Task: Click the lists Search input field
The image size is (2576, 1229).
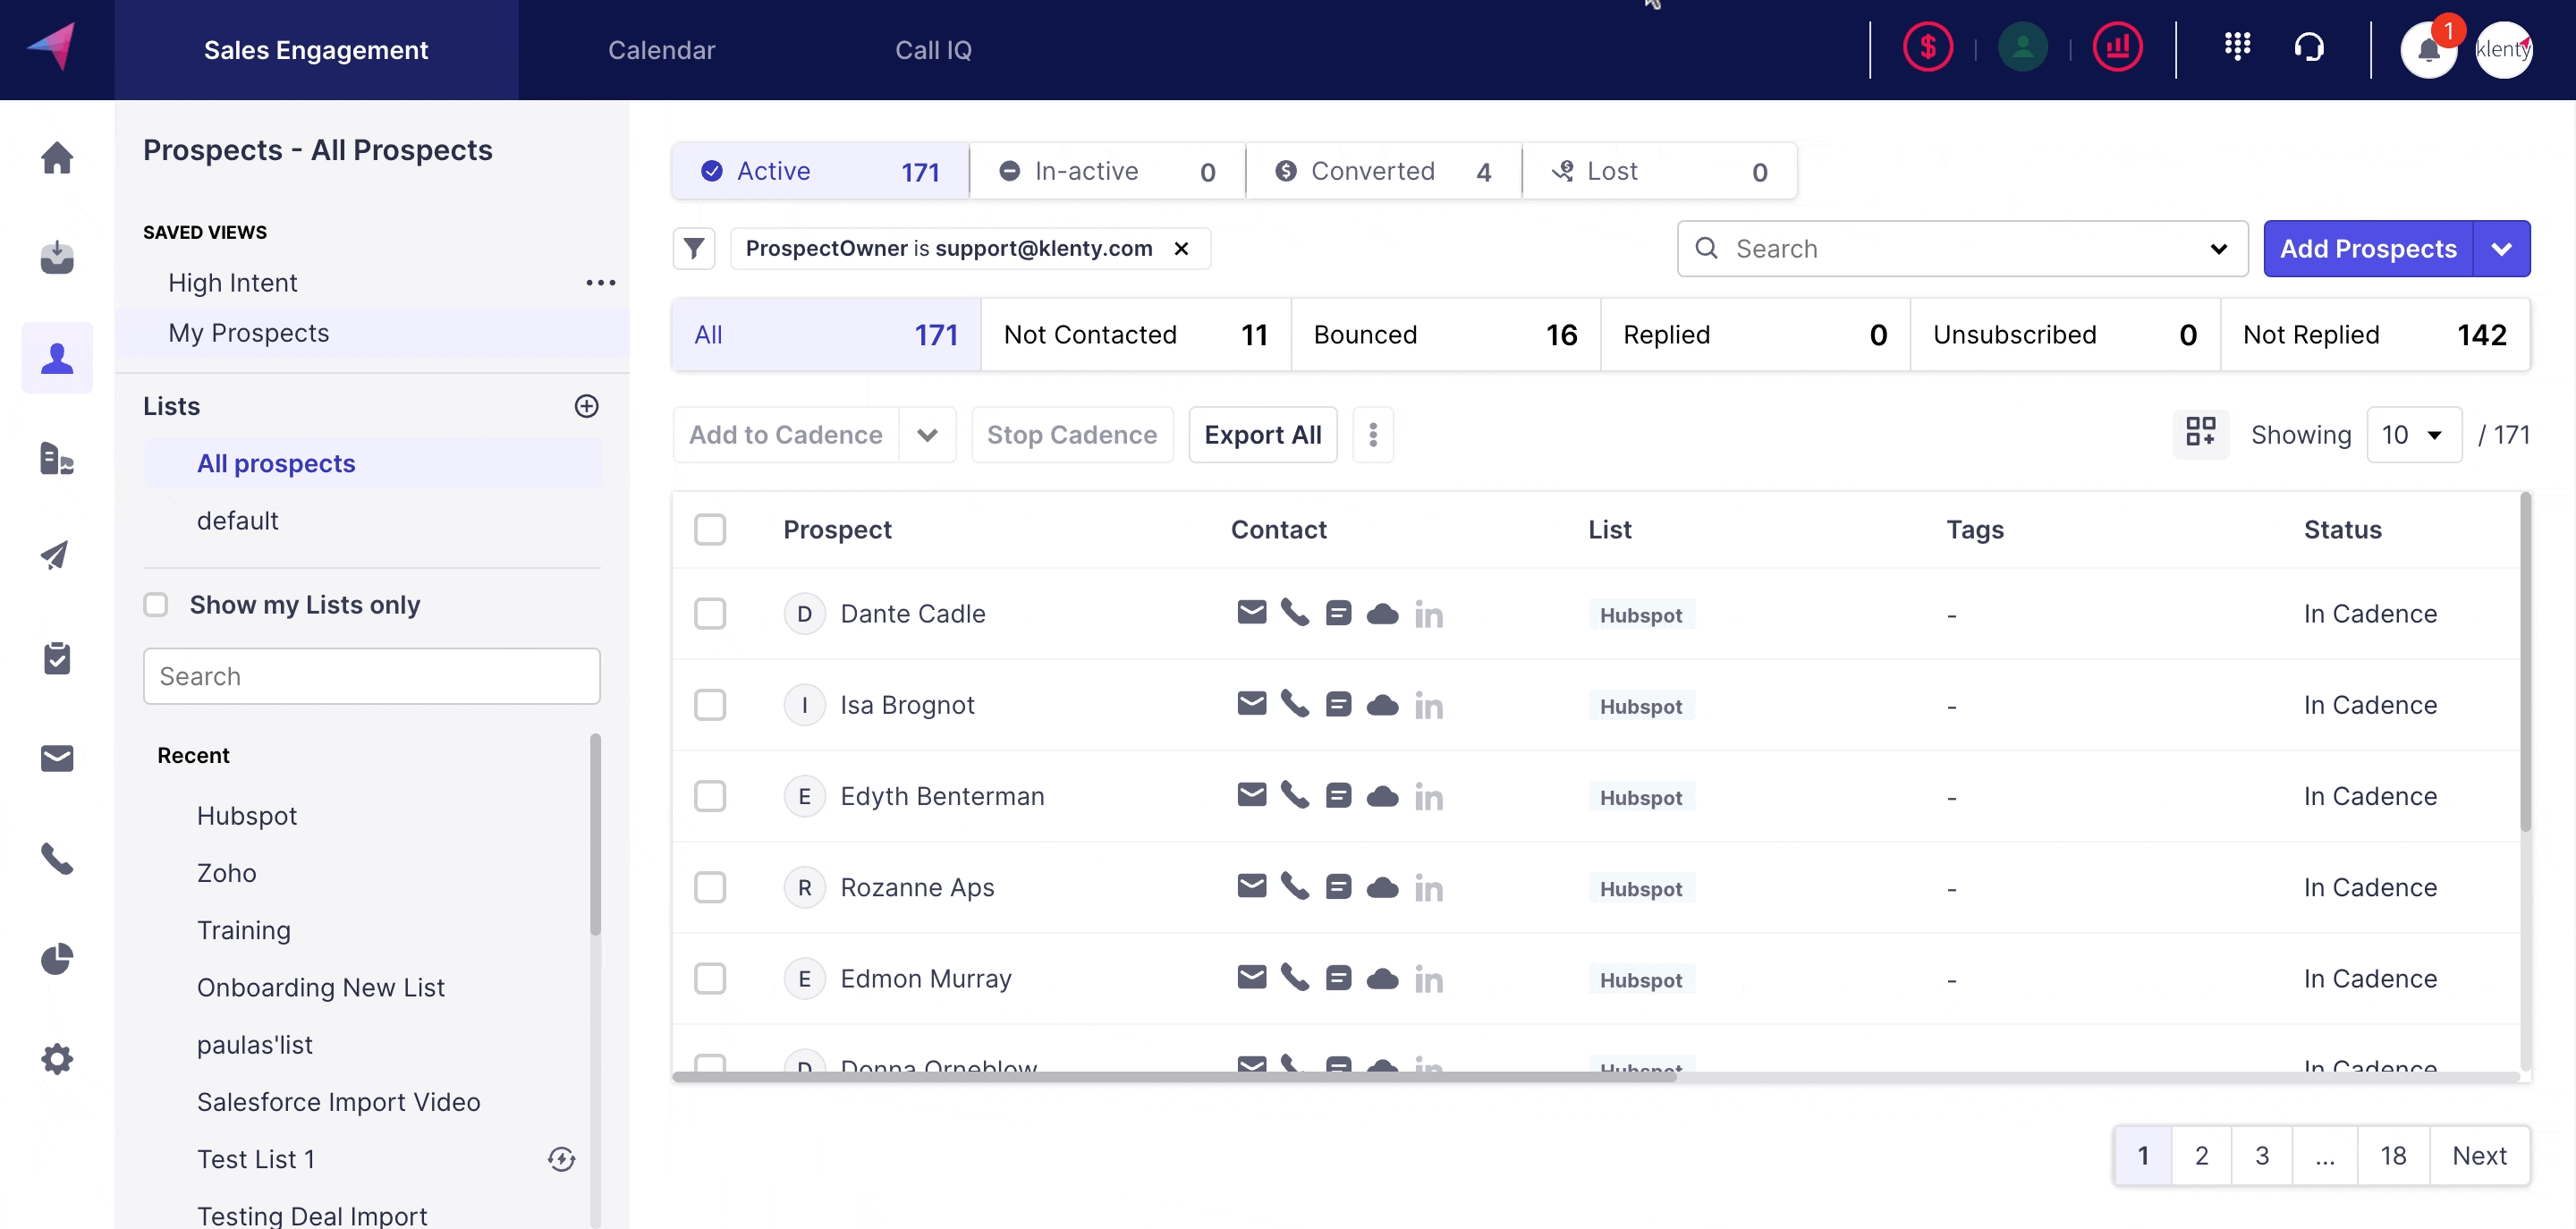Action: [371, 677]
